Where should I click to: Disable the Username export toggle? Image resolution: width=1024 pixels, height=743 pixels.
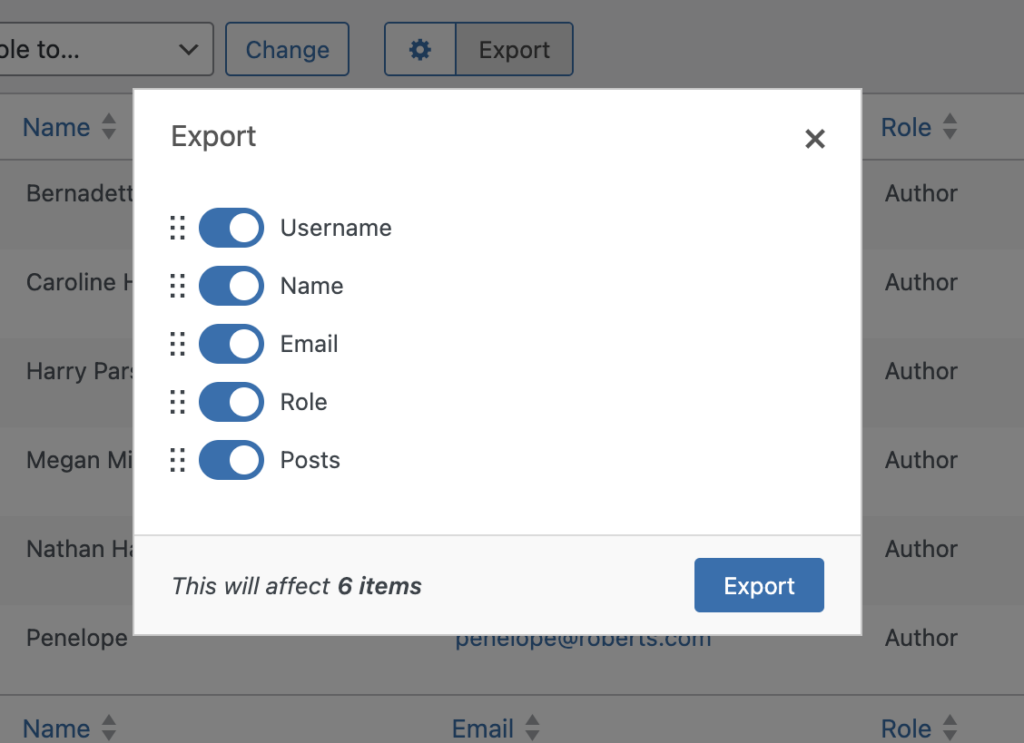click(x=231, y=228)
